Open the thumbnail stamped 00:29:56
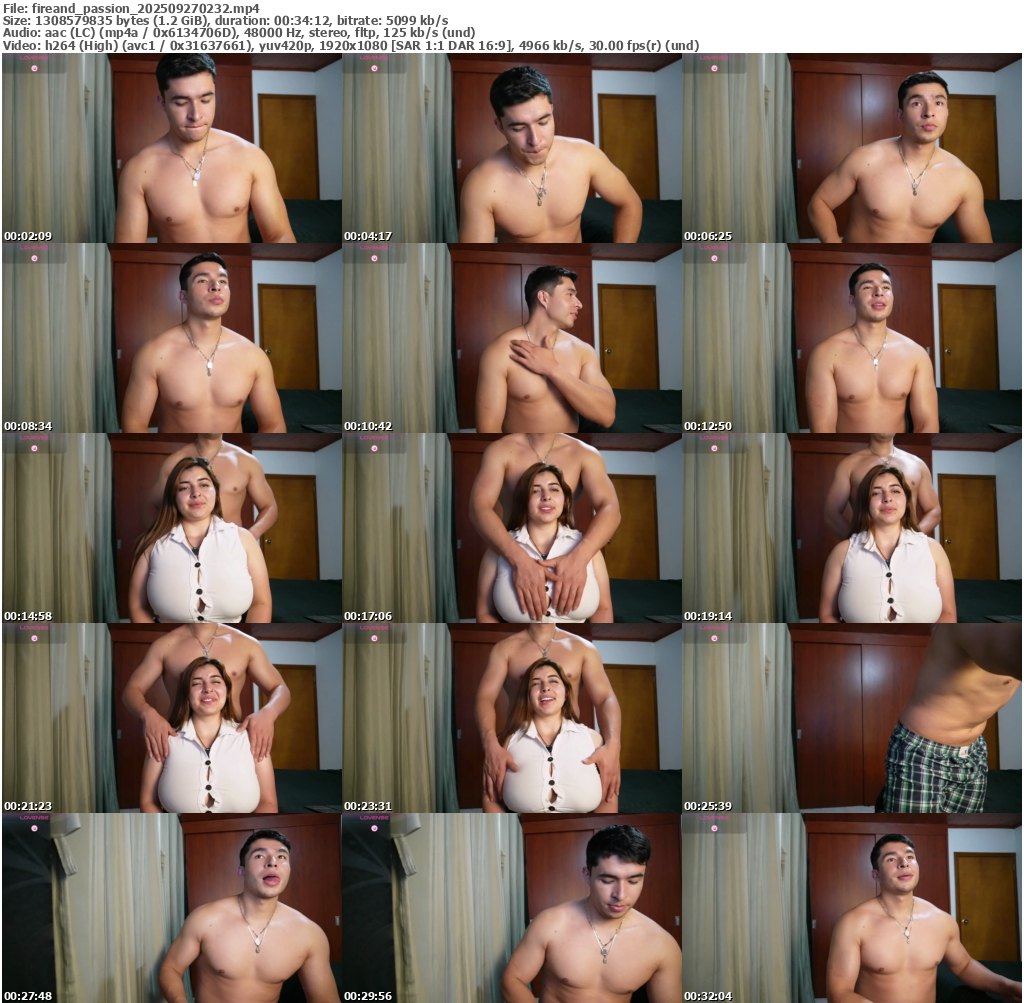 (x=512, y=908)
